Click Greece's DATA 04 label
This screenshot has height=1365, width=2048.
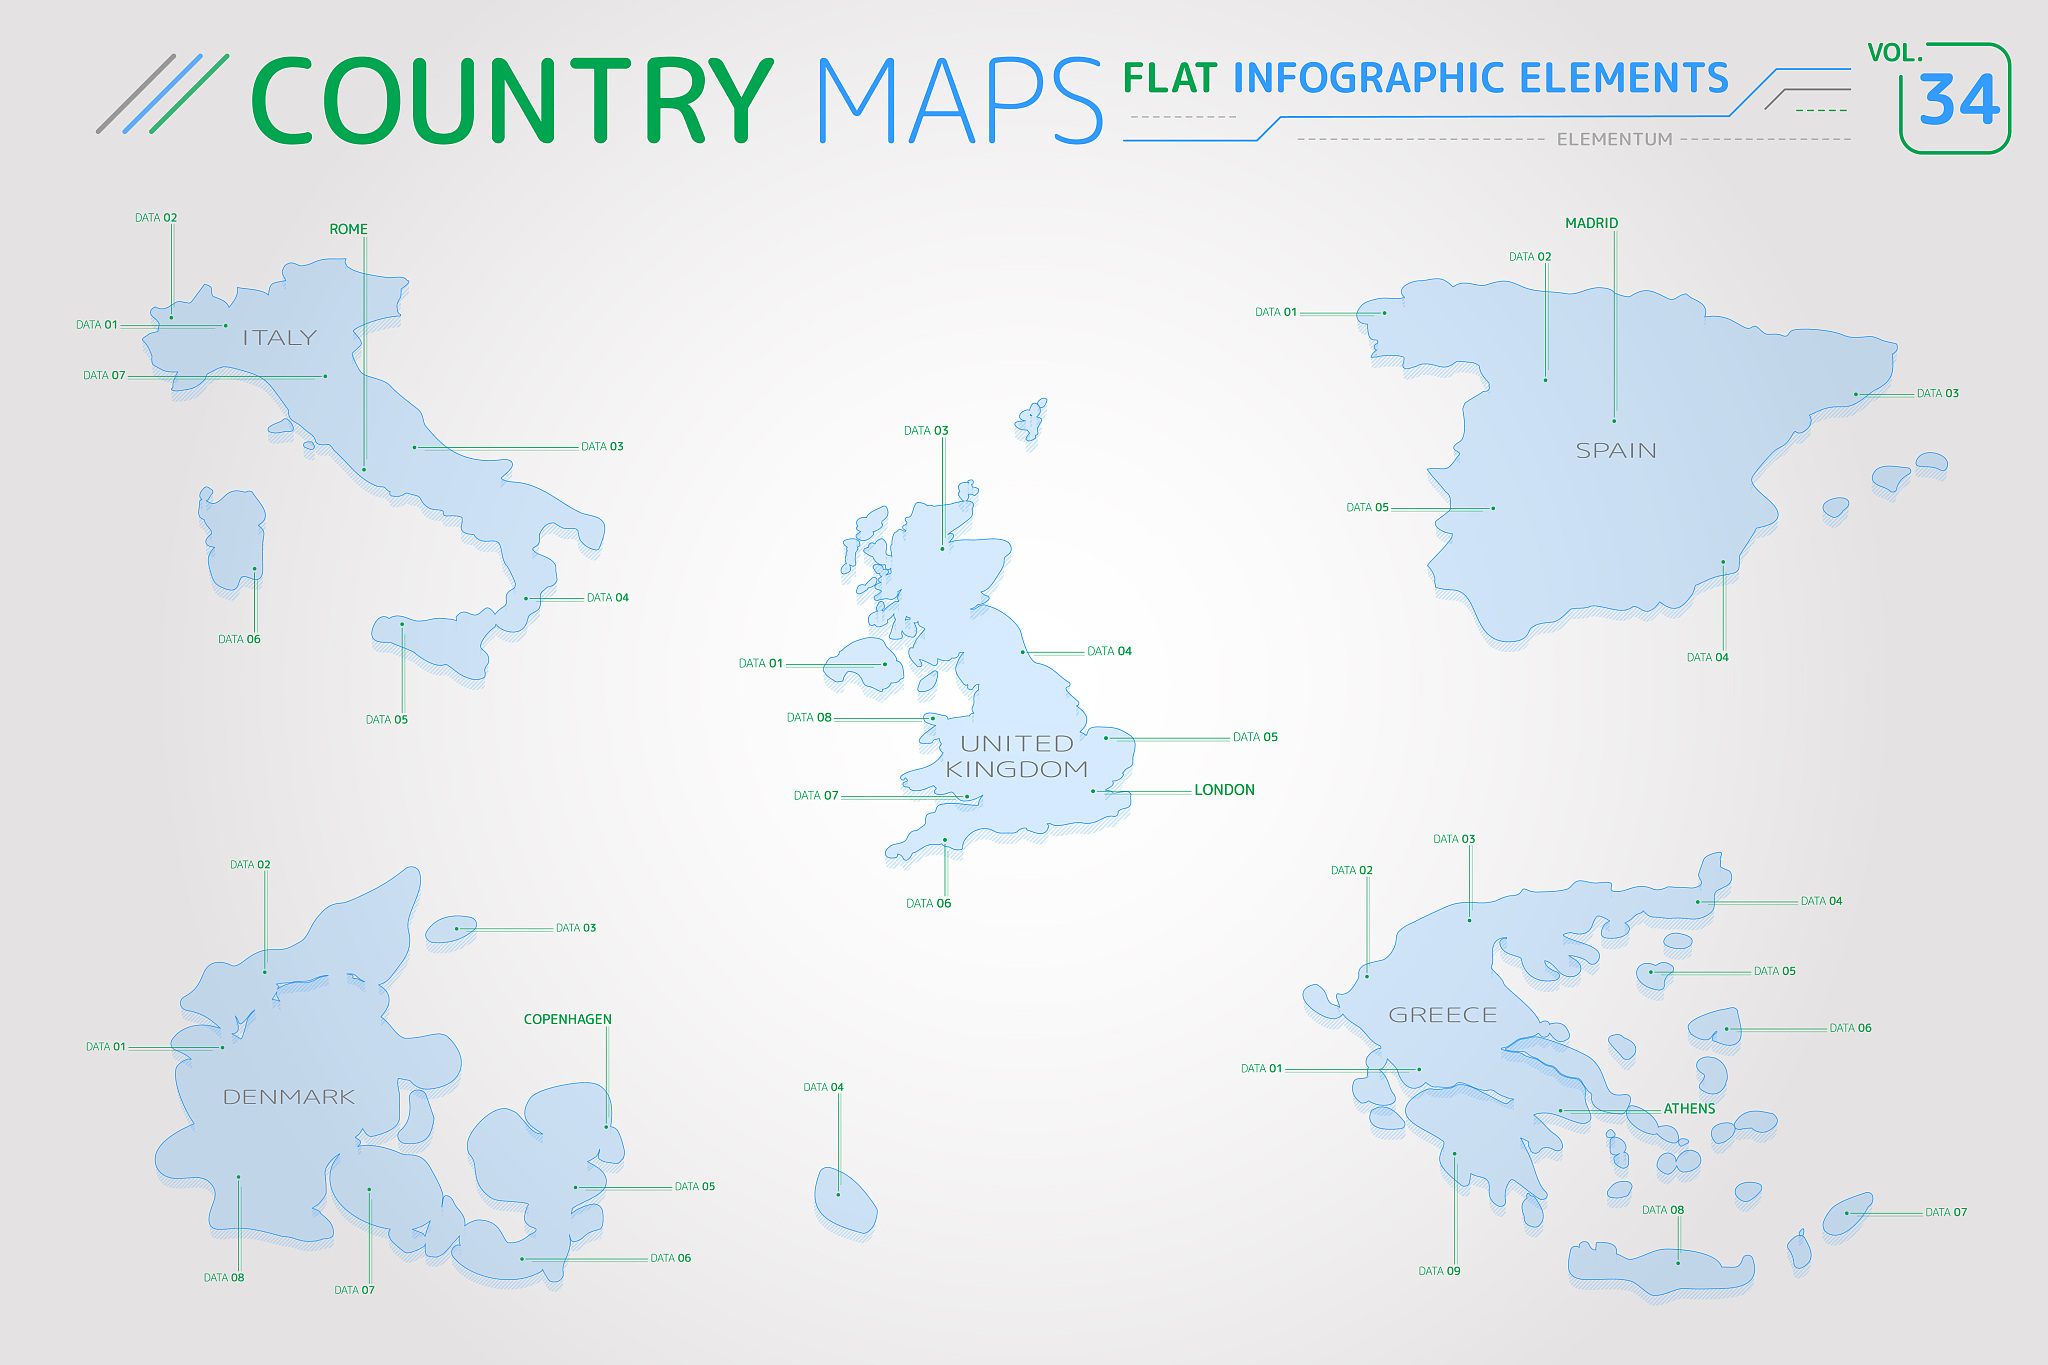click(x=1821, y=902)
